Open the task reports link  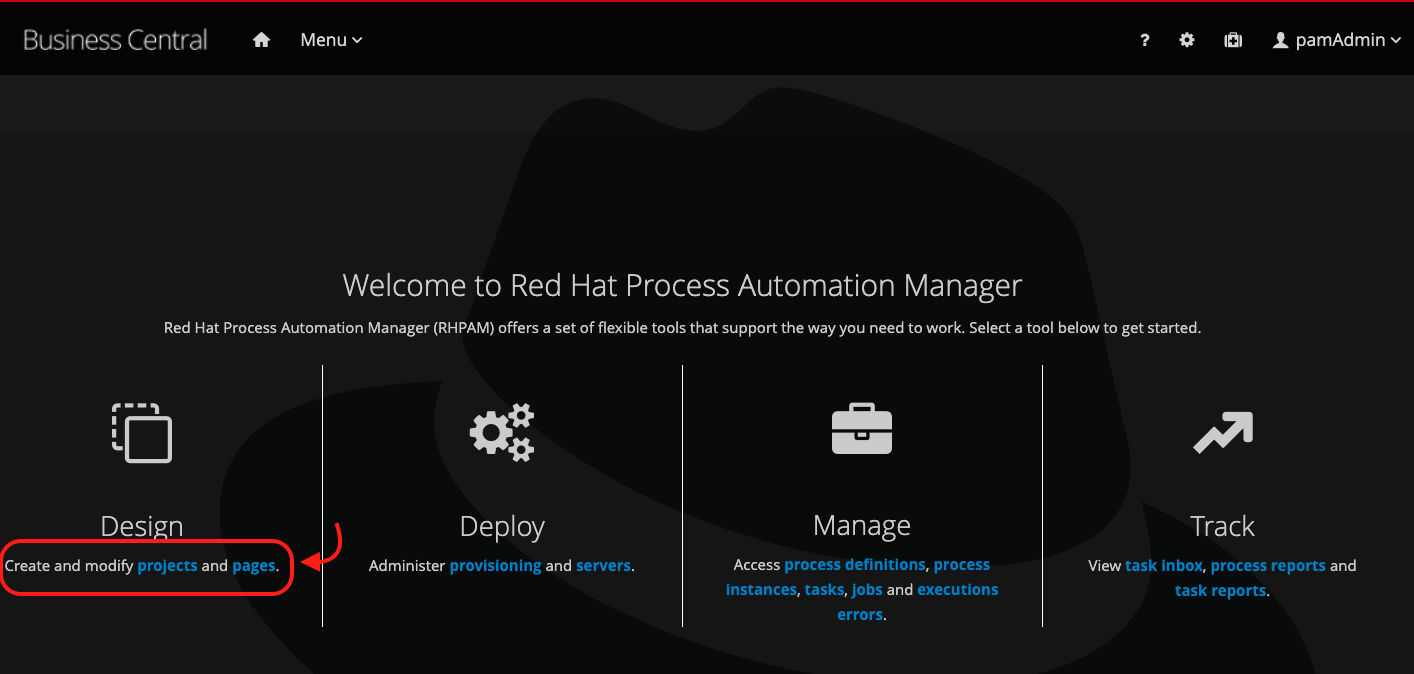[1220, 591]
